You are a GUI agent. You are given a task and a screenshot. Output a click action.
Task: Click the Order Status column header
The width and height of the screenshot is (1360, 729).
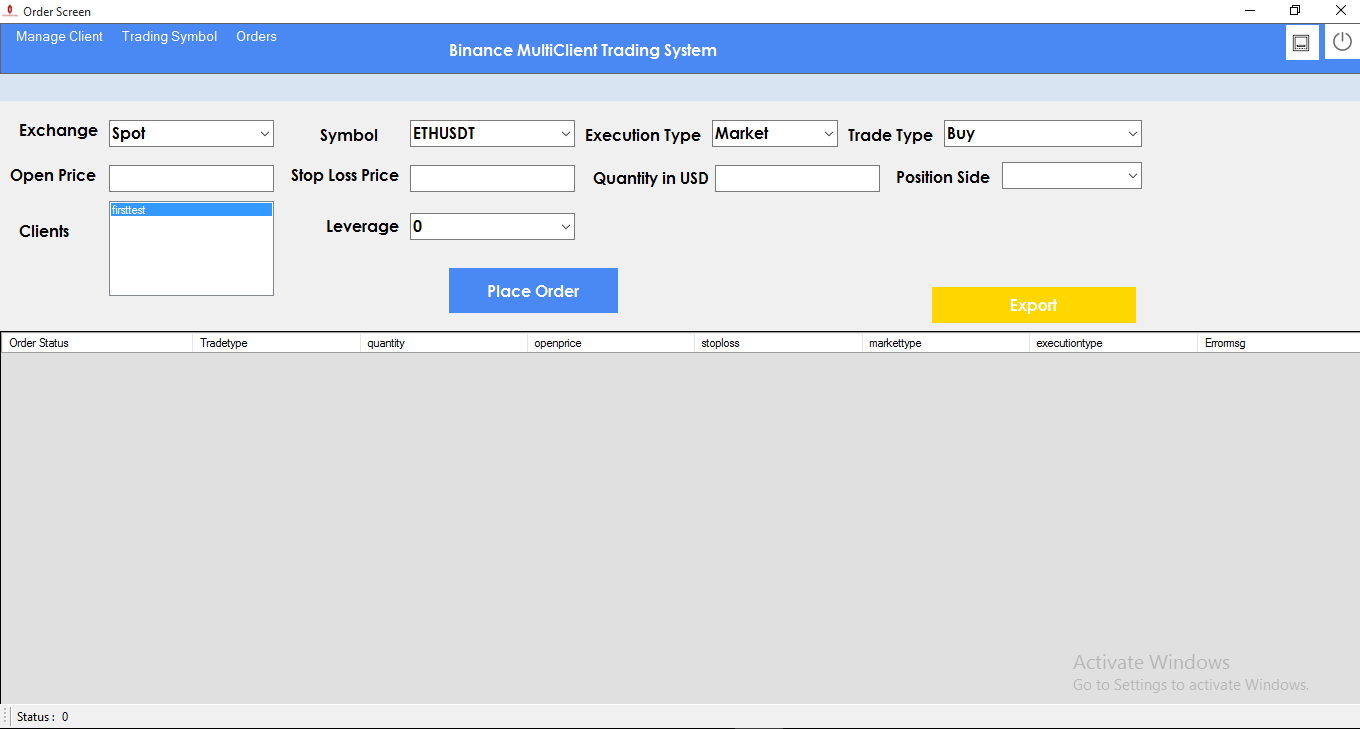pos(97,343)
